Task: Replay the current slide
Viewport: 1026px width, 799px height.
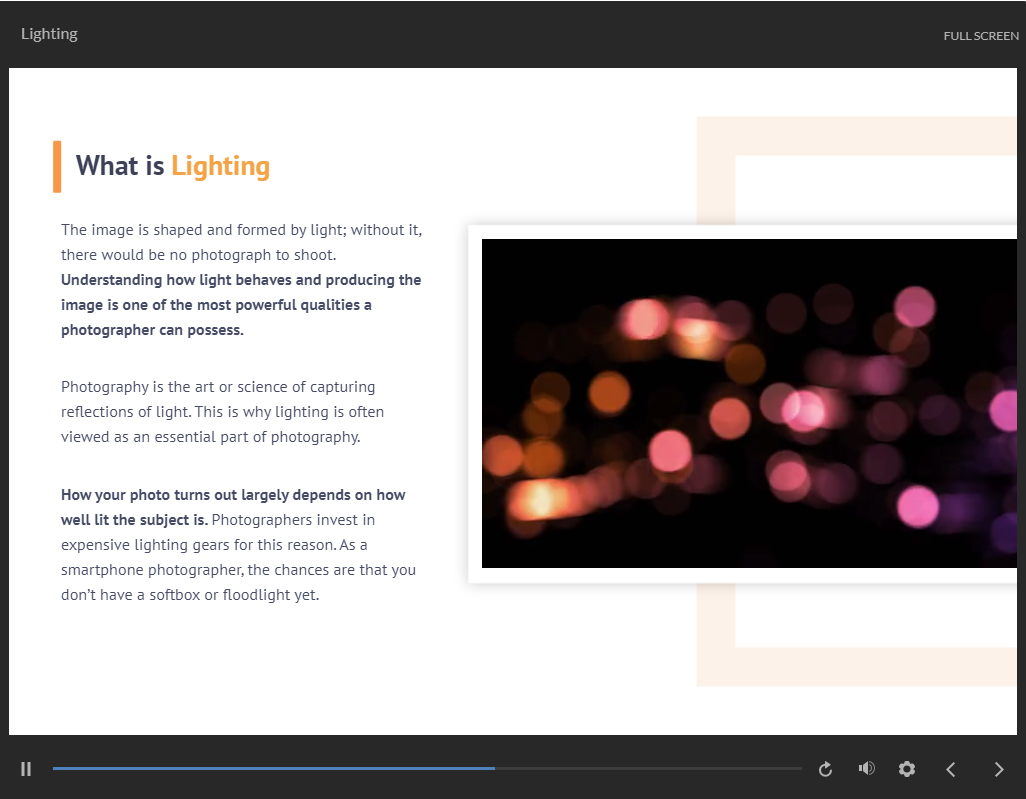Action: click(825, 769)
